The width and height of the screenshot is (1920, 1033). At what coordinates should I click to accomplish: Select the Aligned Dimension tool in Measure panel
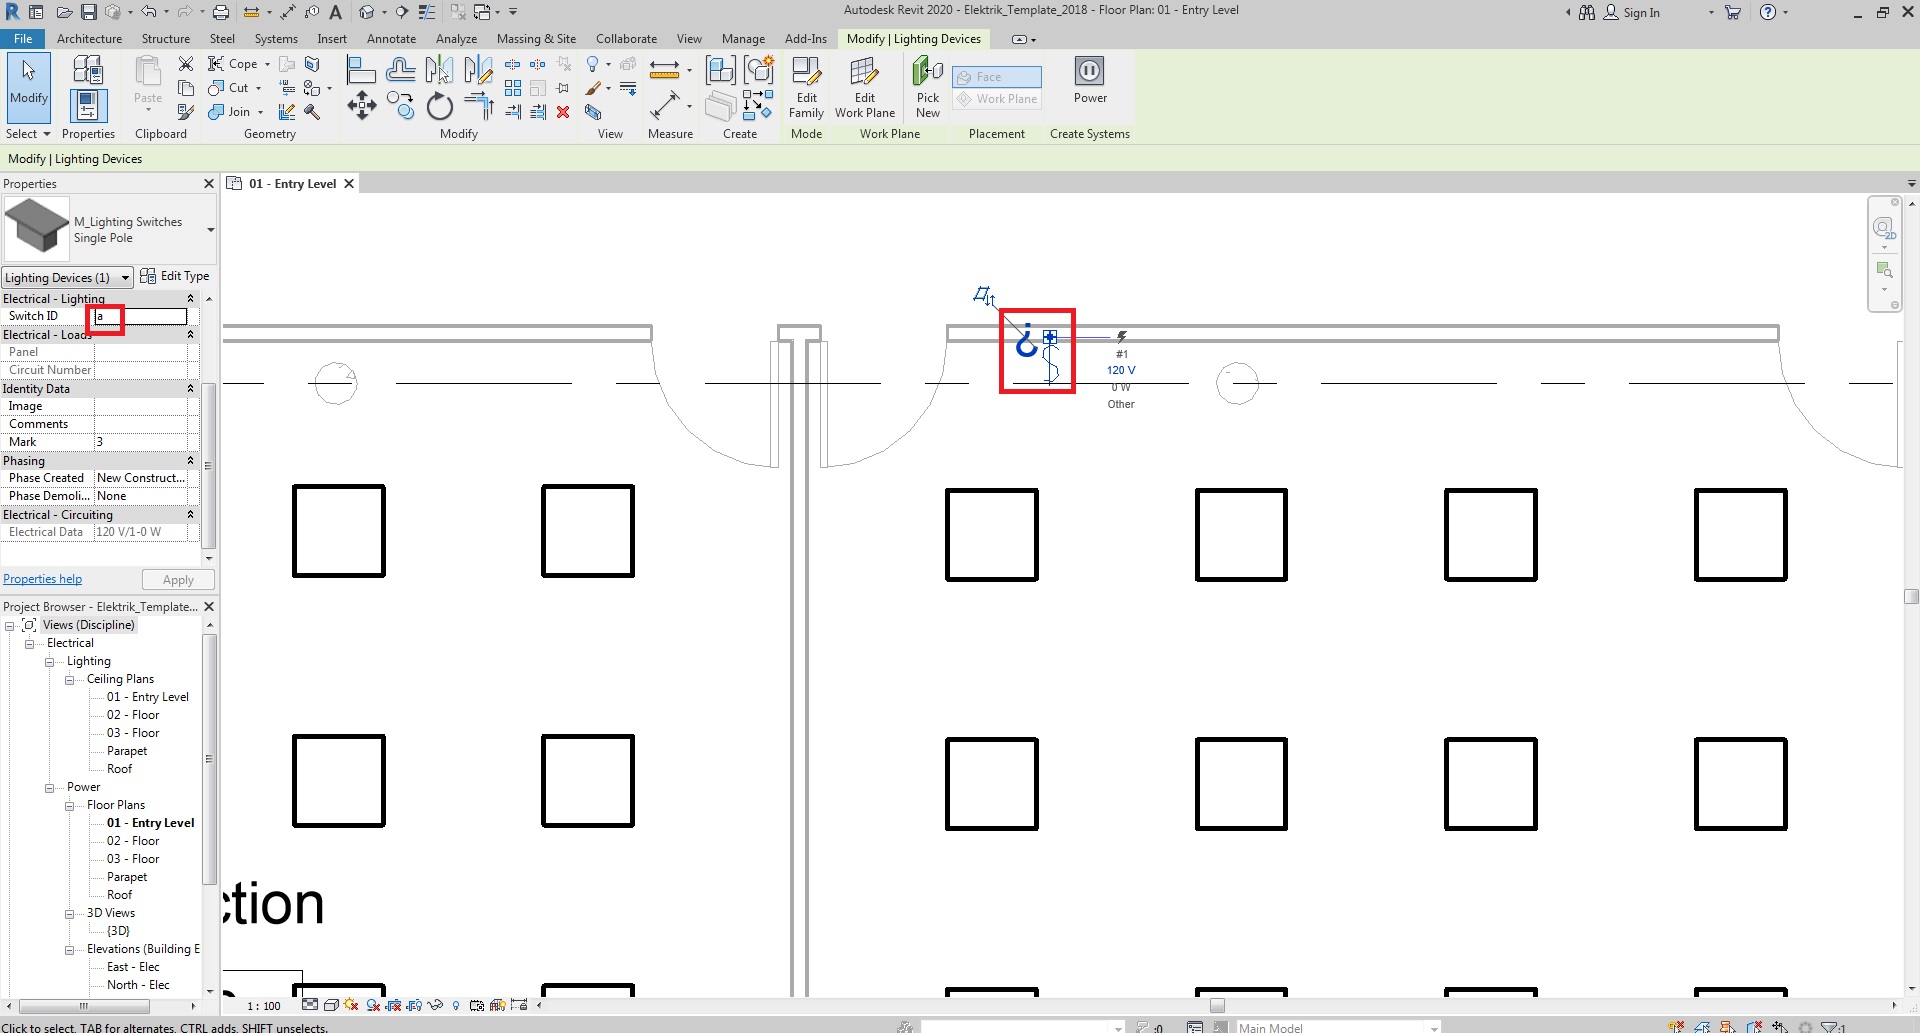(x=665, y=105)
